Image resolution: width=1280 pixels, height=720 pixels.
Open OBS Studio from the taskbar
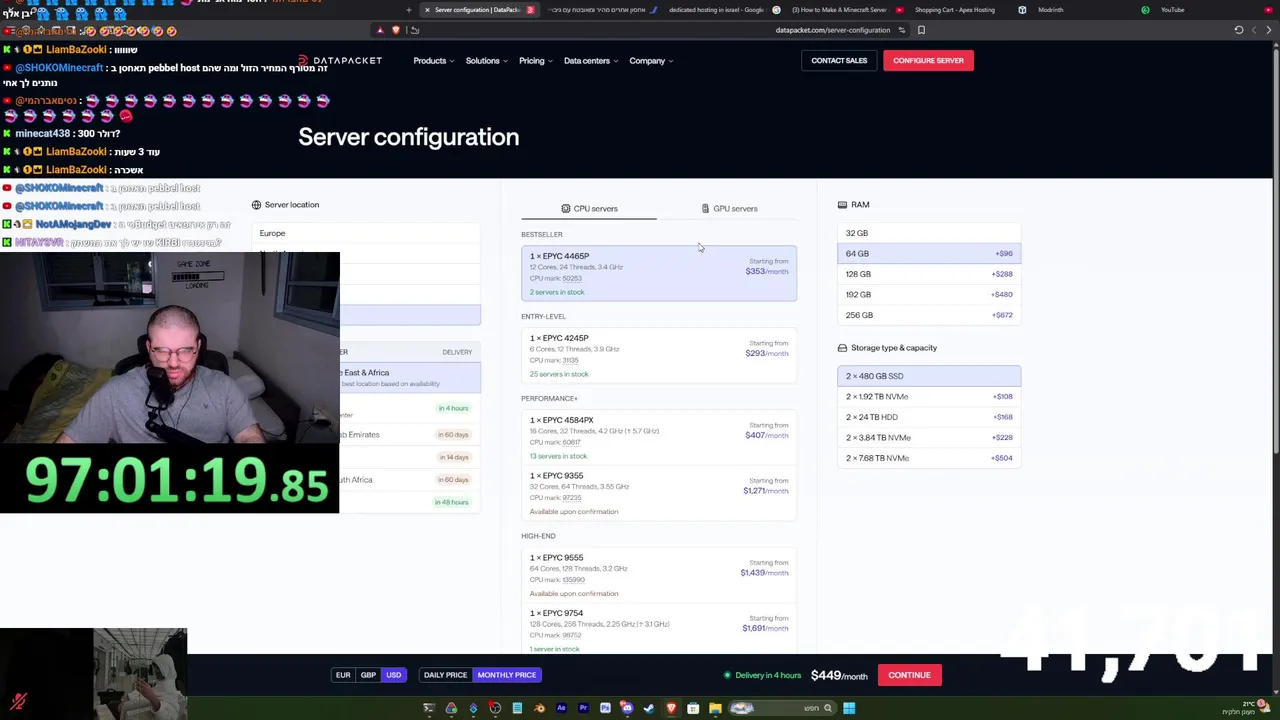point(495,708)
